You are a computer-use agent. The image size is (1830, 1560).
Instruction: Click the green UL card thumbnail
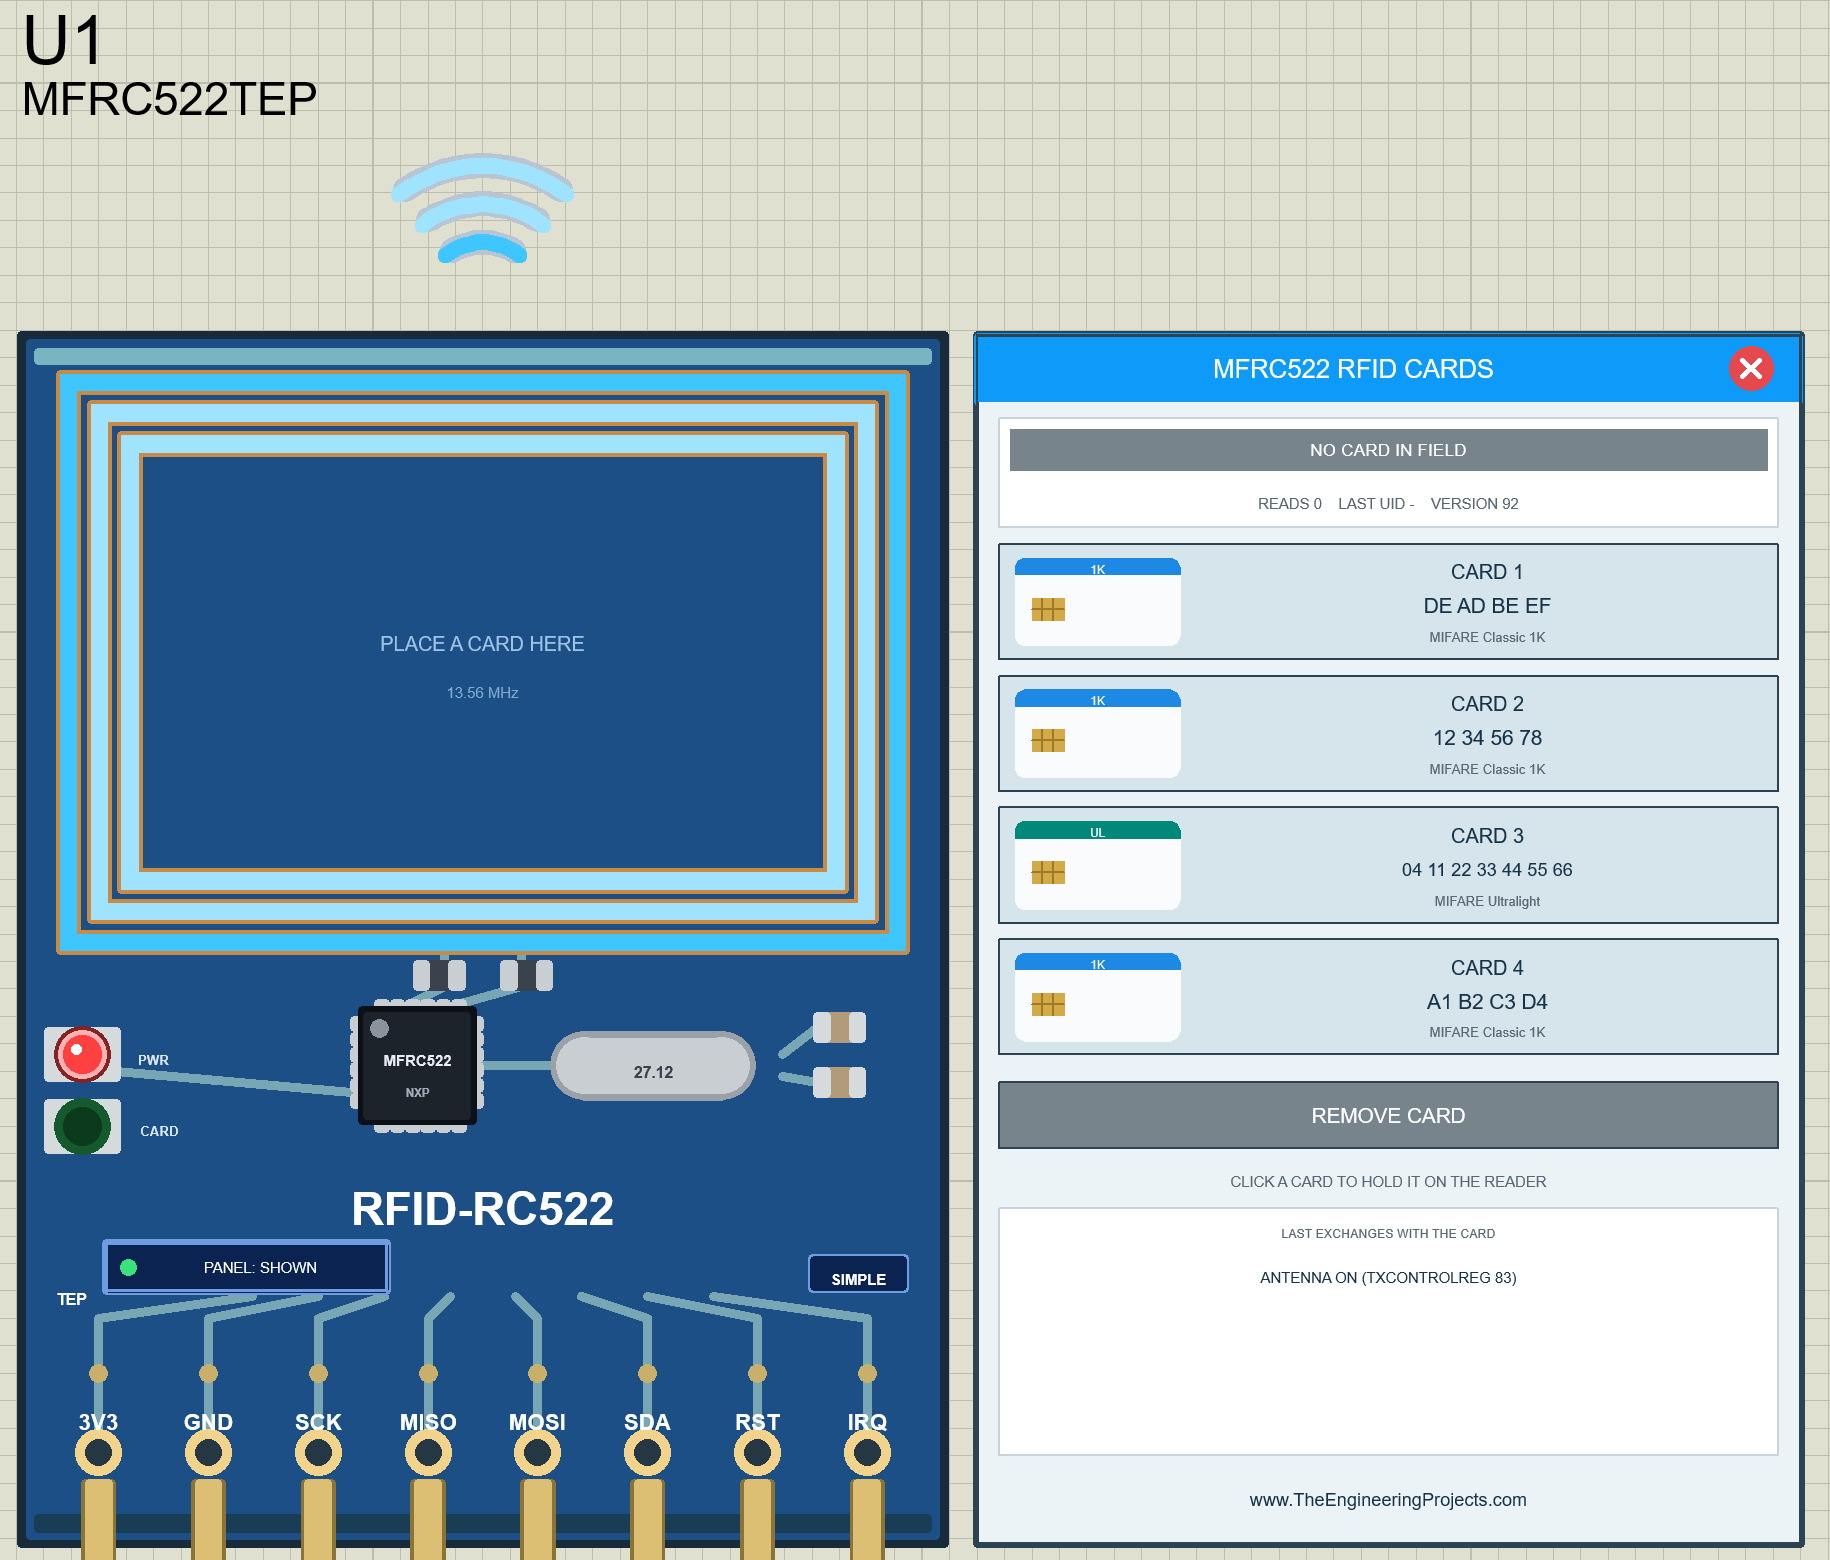pos(1098,866)
